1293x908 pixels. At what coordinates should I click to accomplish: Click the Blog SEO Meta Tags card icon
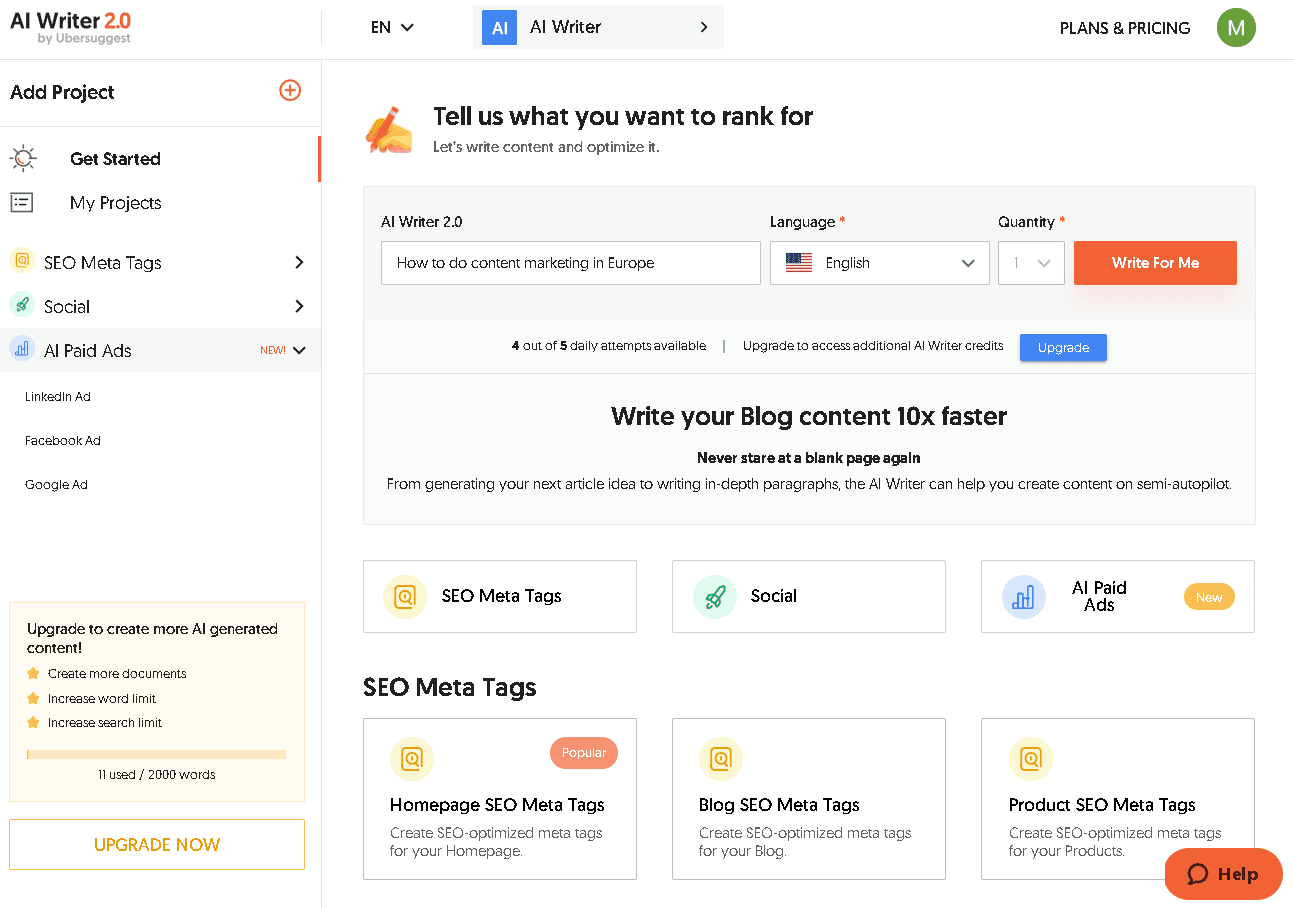click(x=721, y=759)
